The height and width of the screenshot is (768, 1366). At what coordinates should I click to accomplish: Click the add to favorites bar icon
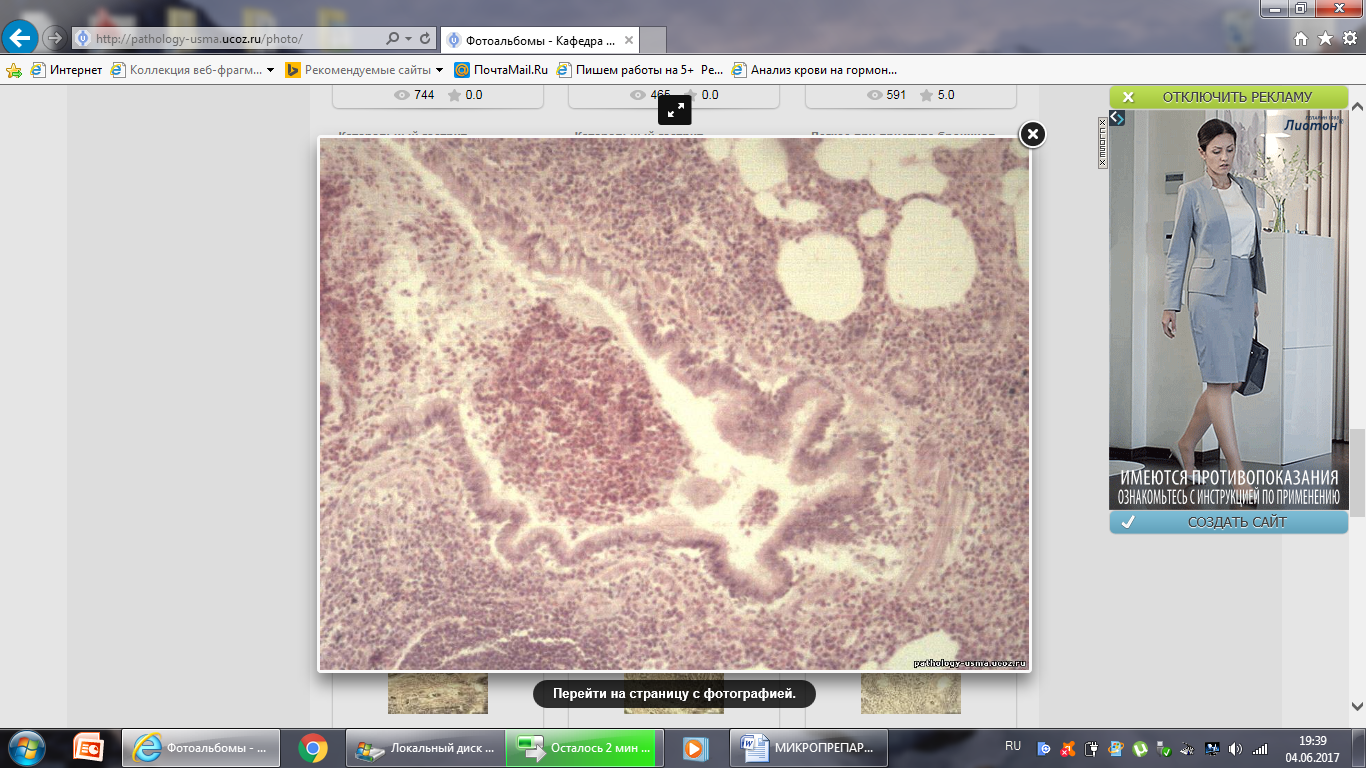point(14,70)
